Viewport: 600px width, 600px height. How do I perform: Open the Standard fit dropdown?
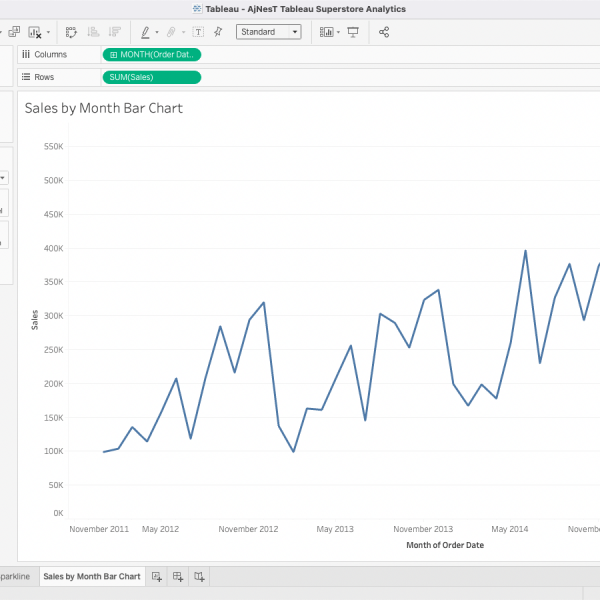[268, 32]
